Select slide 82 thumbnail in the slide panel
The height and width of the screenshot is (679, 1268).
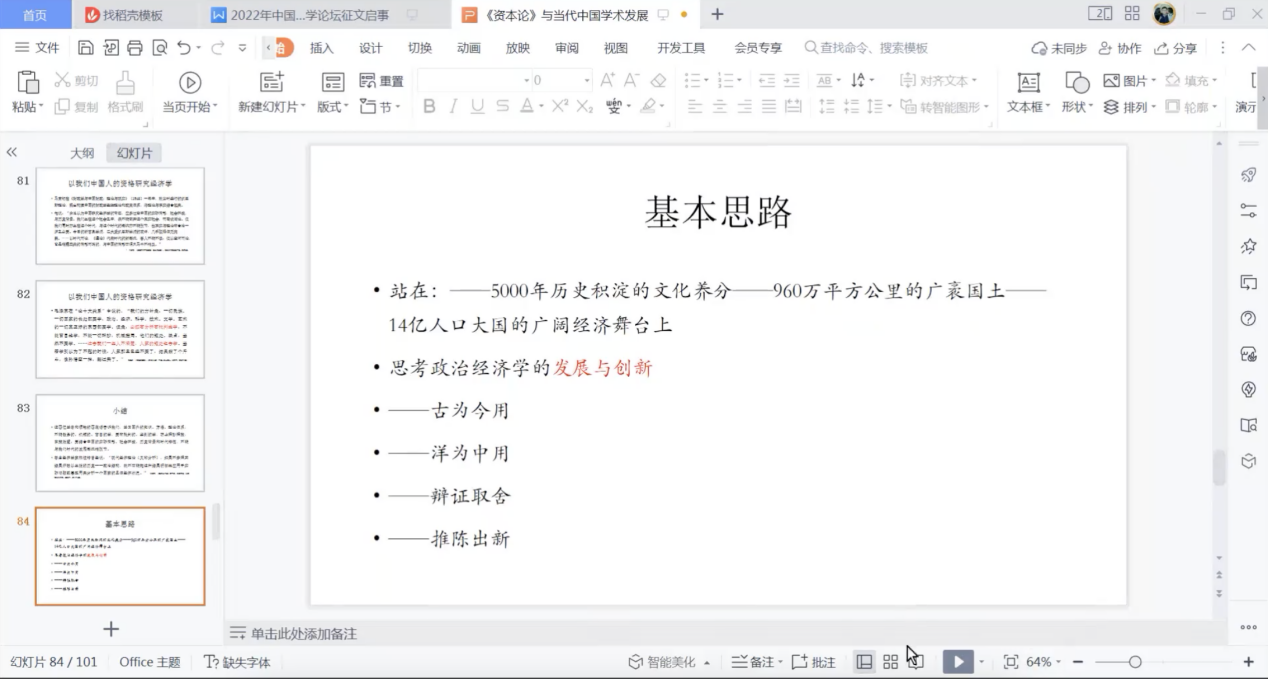coord(120,329)
